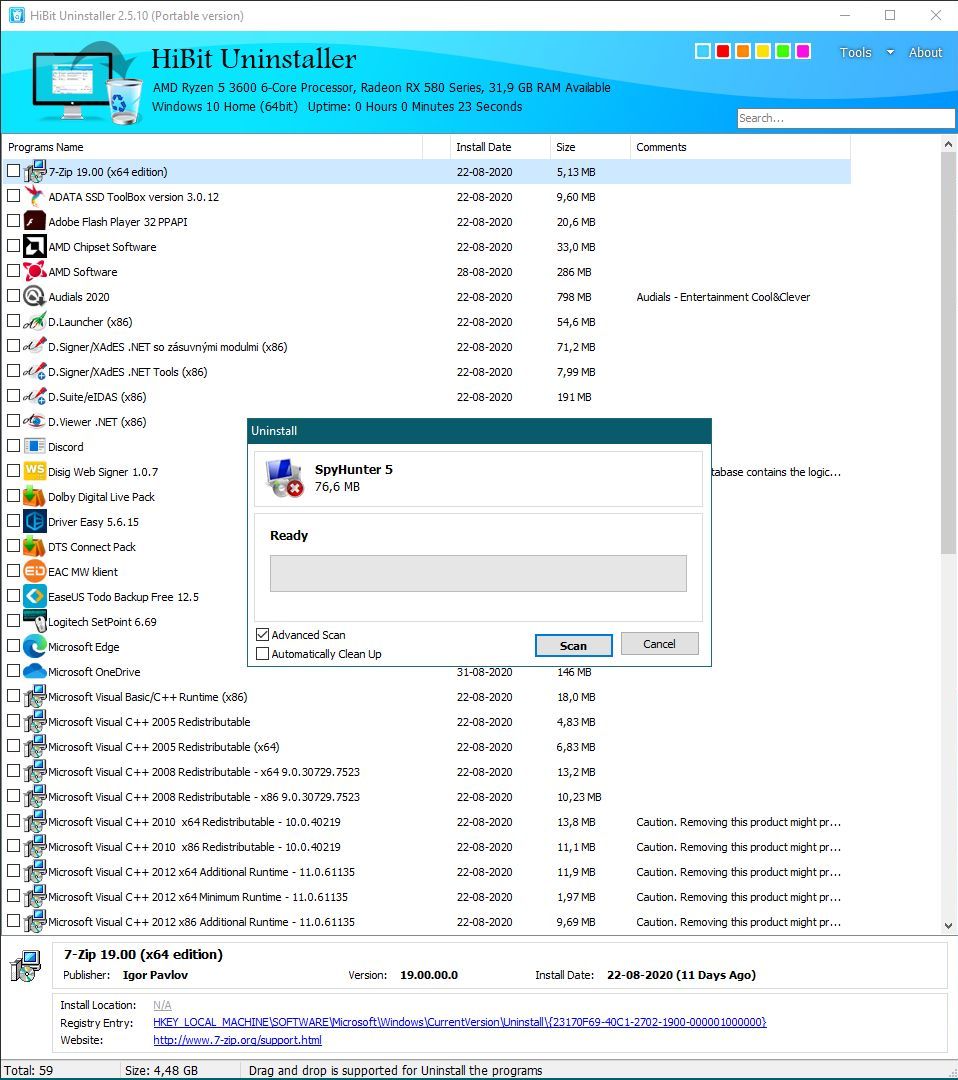Tick the 7-Zip 19.00 checkbox
The image size is (958, 1080).
(13, 170)
